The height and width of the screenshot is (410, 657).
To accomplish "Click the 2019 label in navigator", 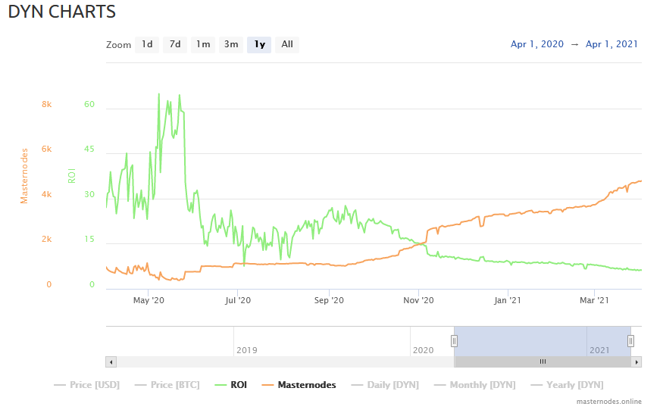I will pyautogui.click(x=247, y=350).
